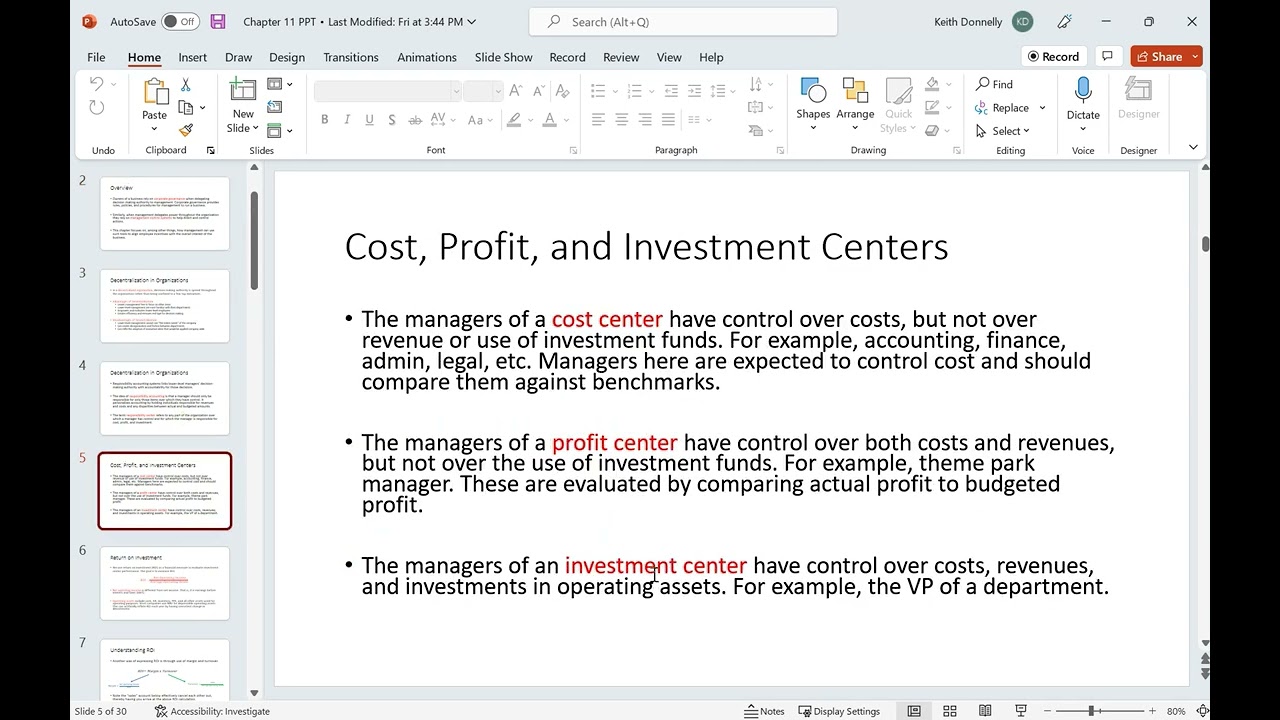Switch to Normal view in status bar
This screenshot has height=720, width=1280.
coord(914,711)
